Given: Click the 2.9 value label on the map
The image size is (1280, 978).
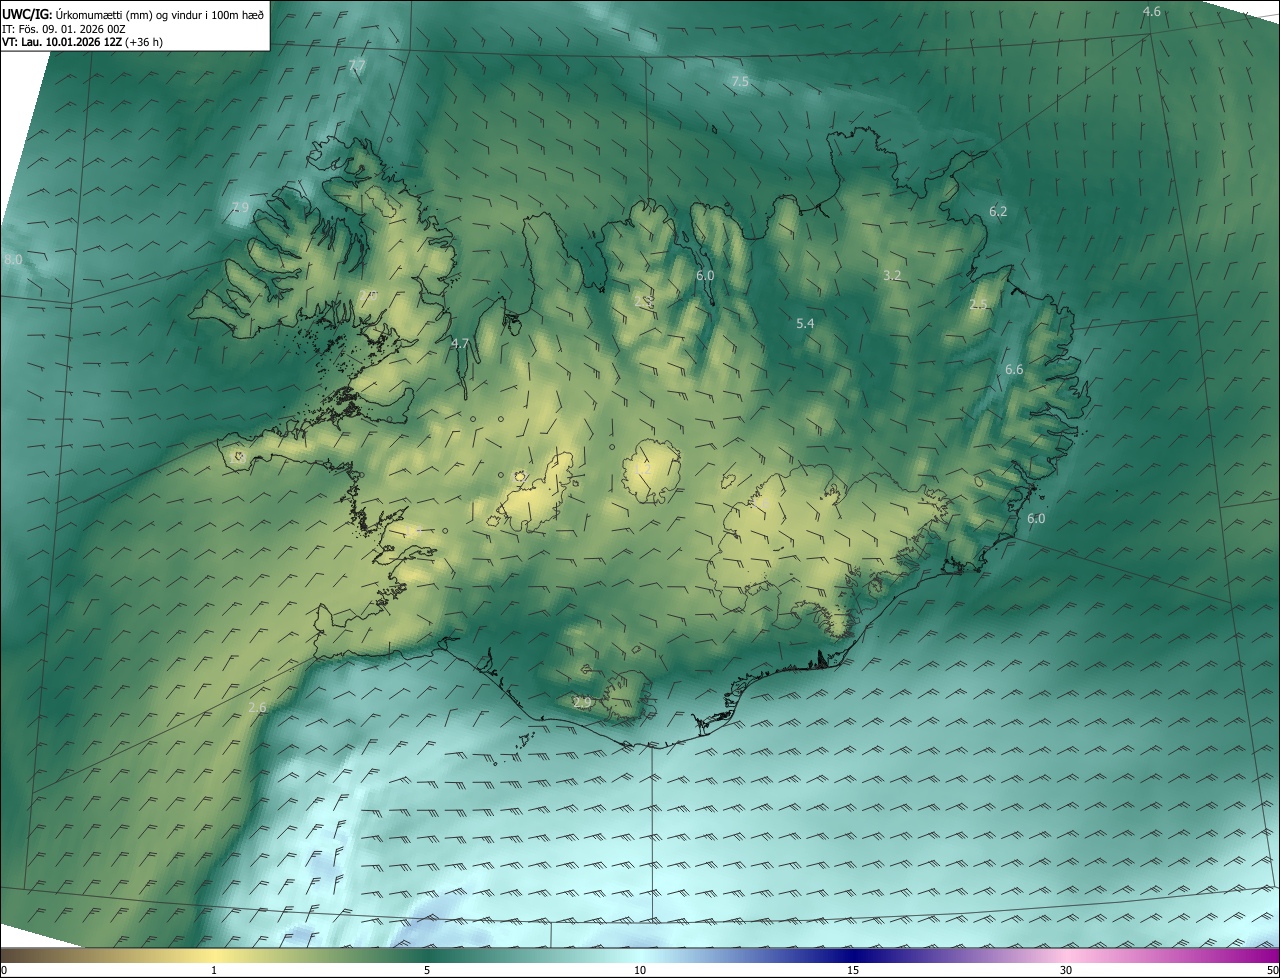Looking at the screenshot, I should tap(582, 704).
